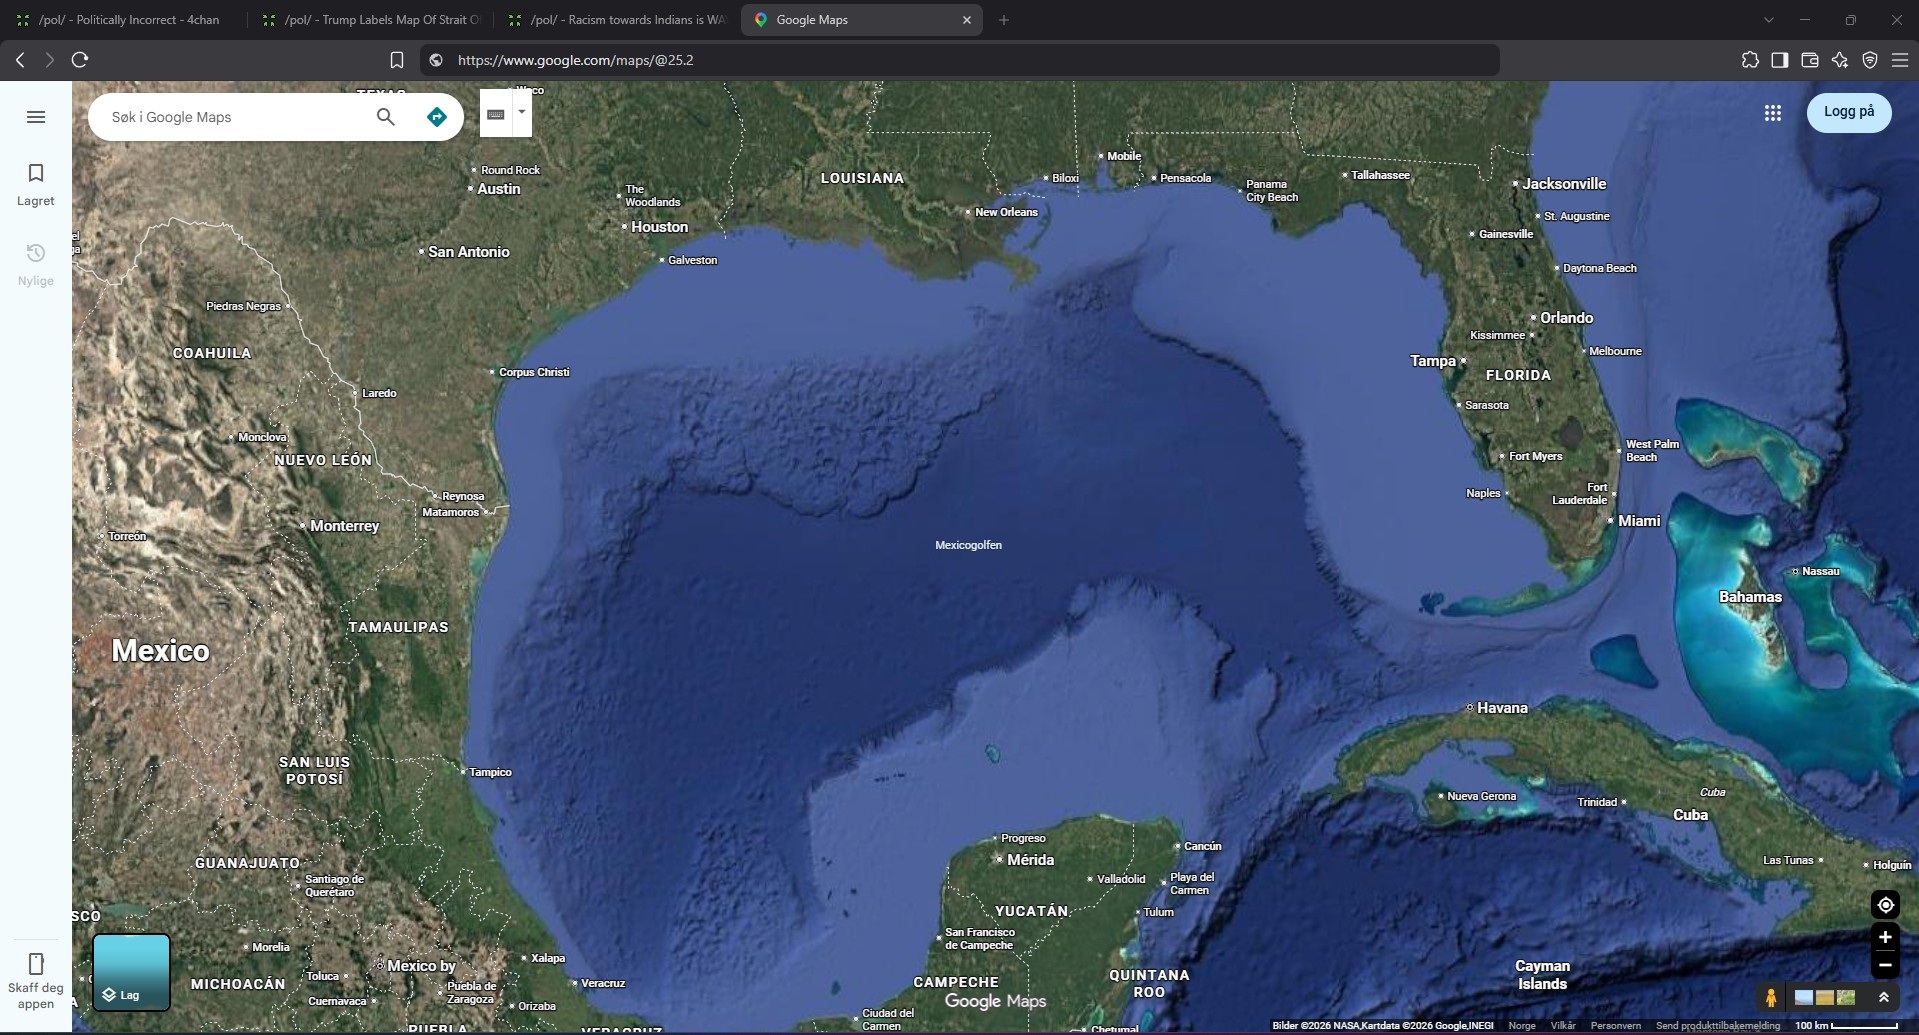Click the Nassau city label
The height and width of the screenshot is (1035, 1919).
pyautogui.click(x=1820, y=571)
